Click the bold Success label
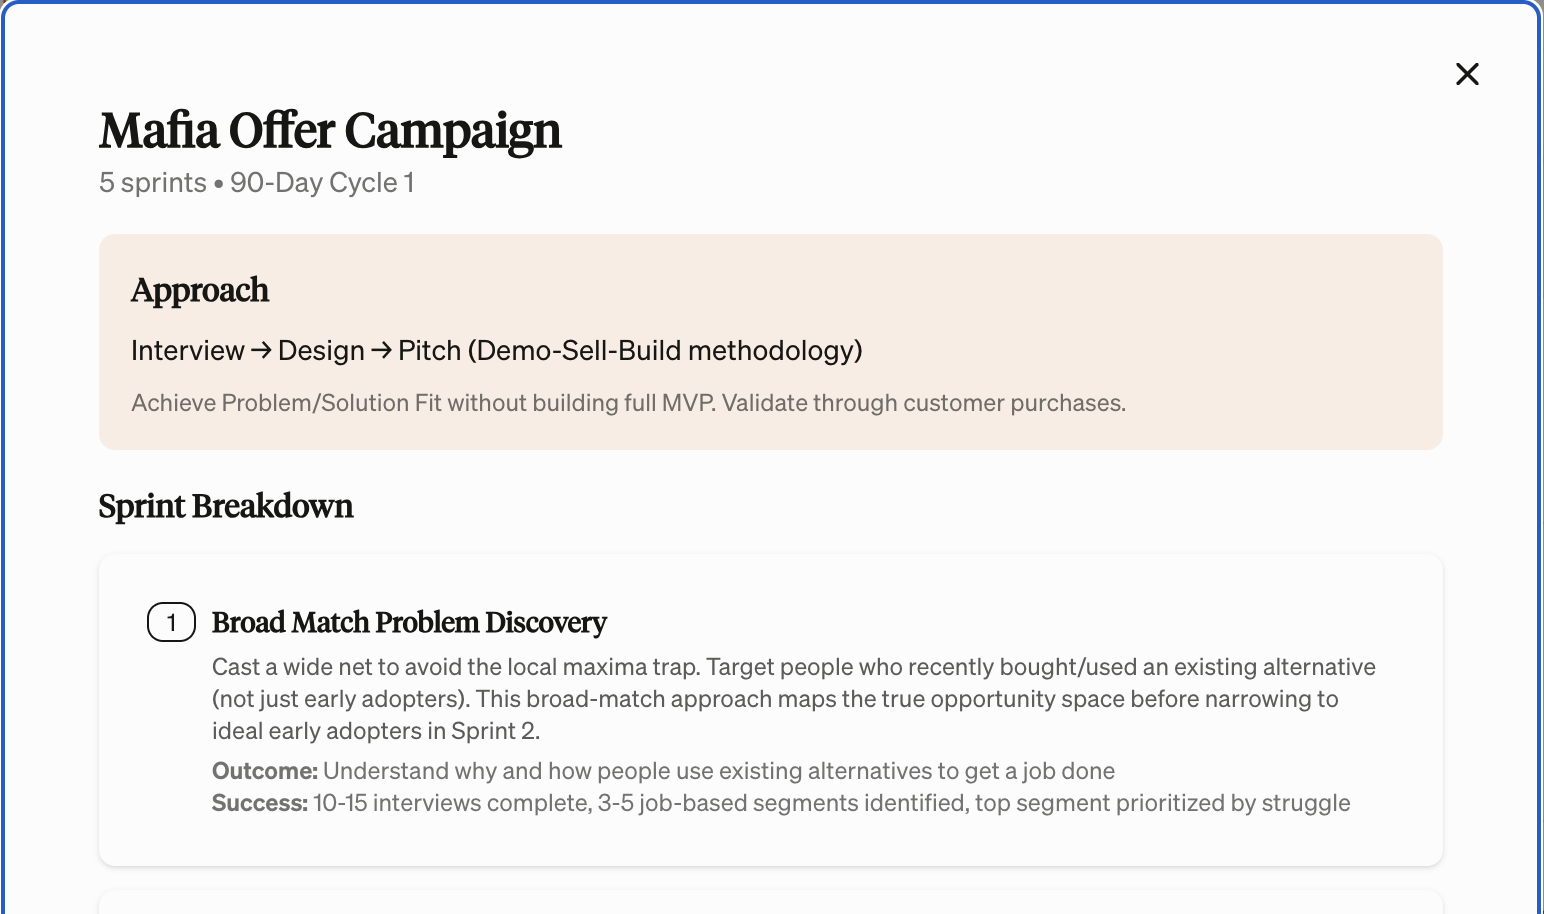 pos(260,803)
